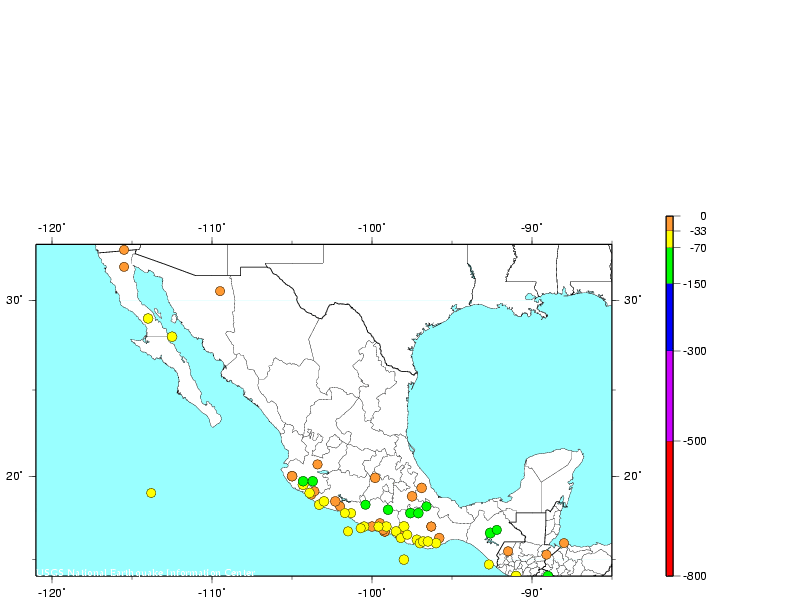Select the green band in the depth color scale
Viewport: 792px width, 612px height.
point(670,266)
